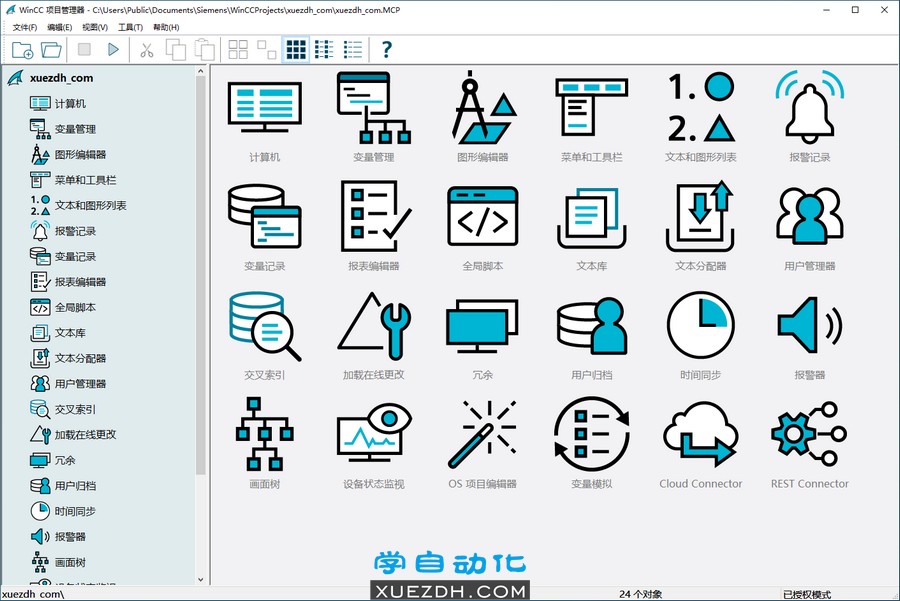
Task: Open the 报警器 speaker icon in main pane
Action: (x=810, y=325)
